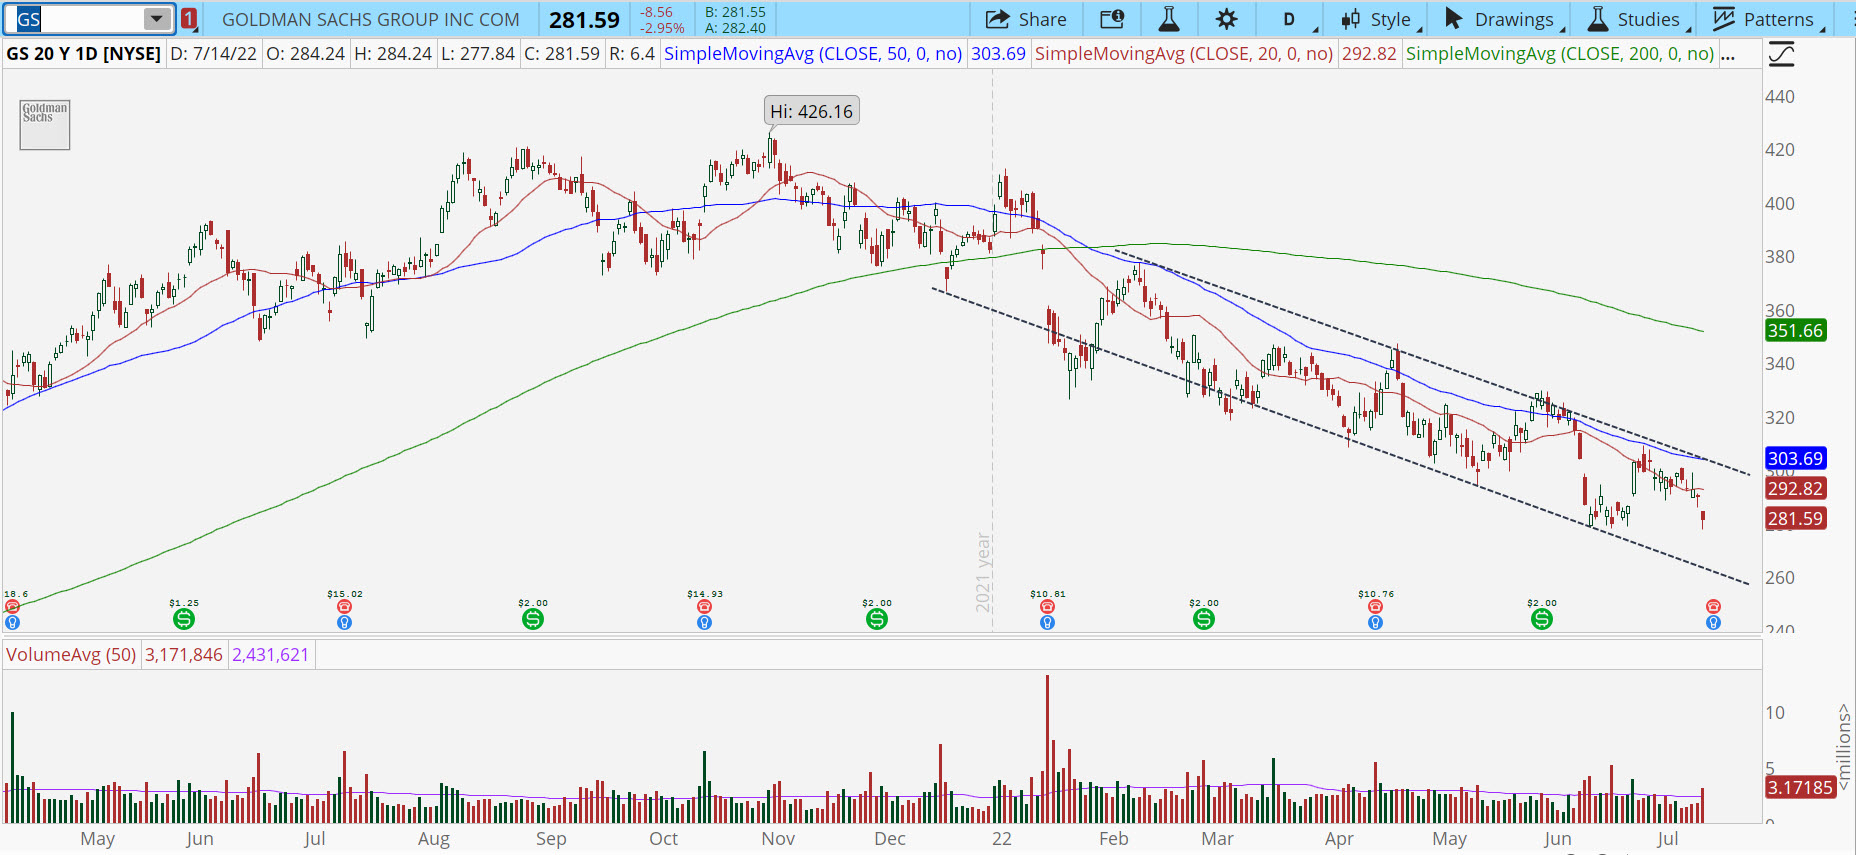This screenshot has height=855, width=1856.
Task: Click the $2.00 dividend icon near Sep
Action: pos(533,619)
